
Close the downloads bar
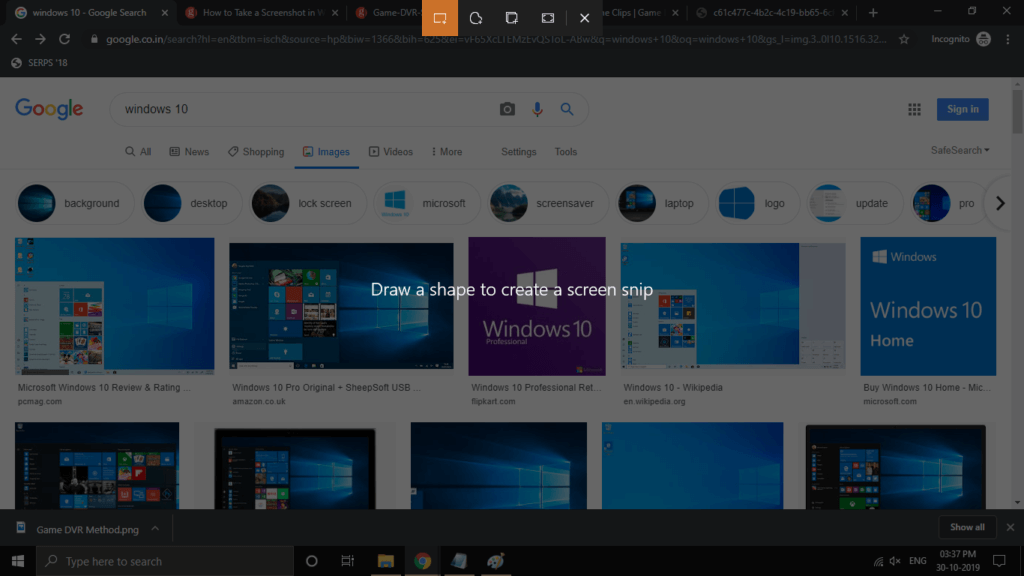[1010, 527]
